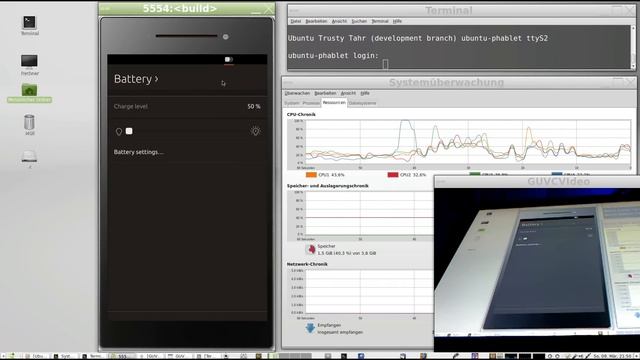Click the blue Empfangen arrow icon
This screenshot has height=360, width=640.
click(310, 328)
